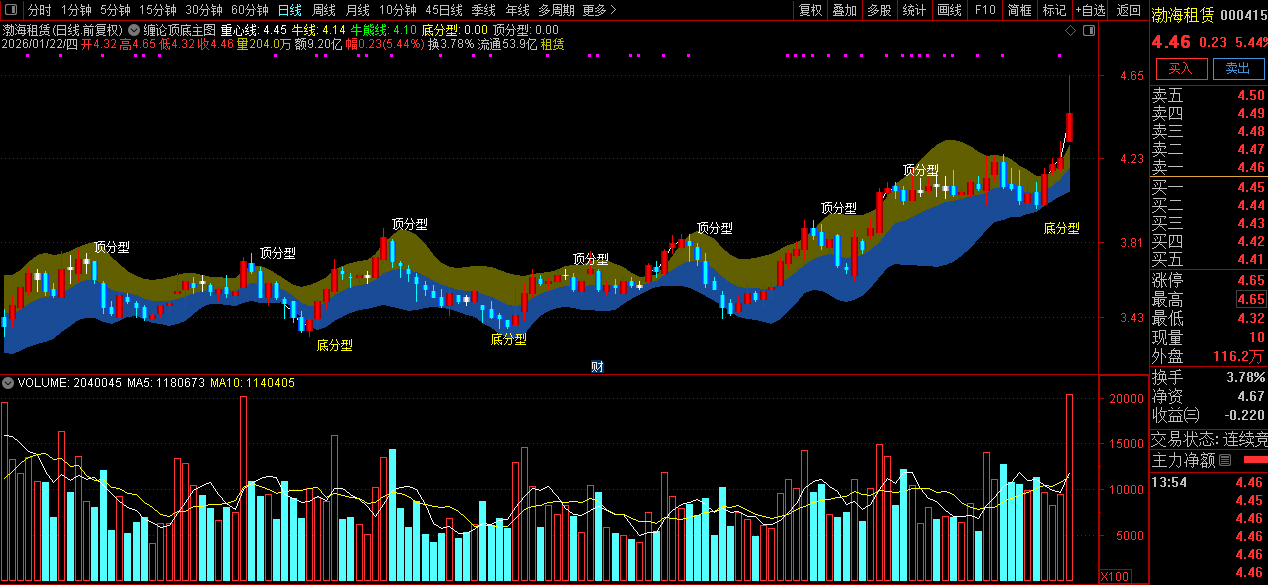Click the 渤海租赁 stock name in the quote panel
This screenshot has width=1268, height=585.
[1183, 14]
